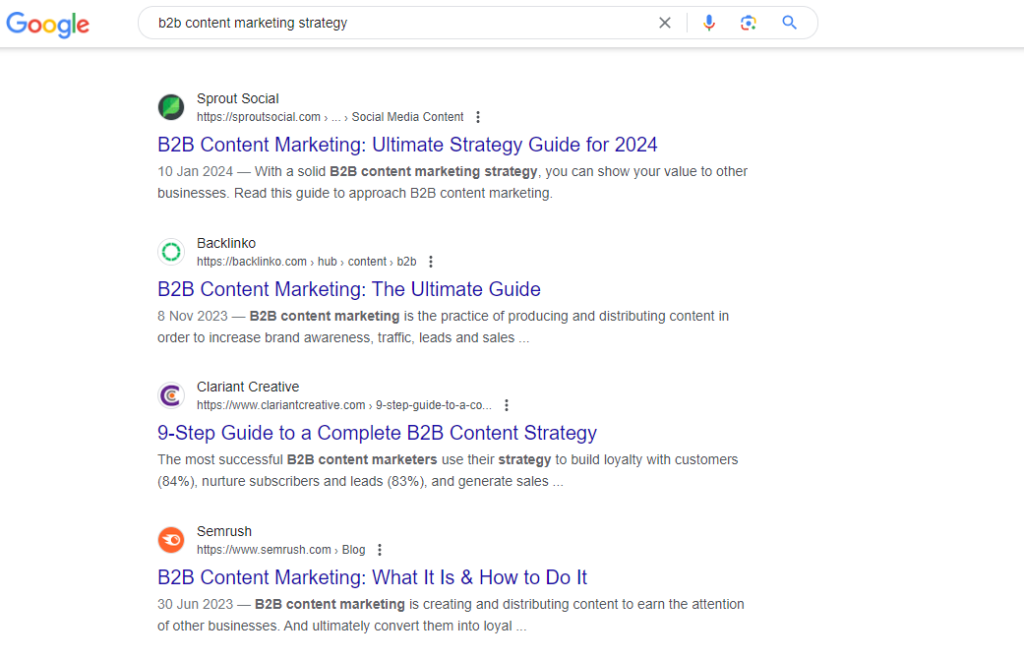Click the snippet mentioning '(84%), nurture subscribers'
Screen dimensions: 1024x659
click(x=447, y=470)
